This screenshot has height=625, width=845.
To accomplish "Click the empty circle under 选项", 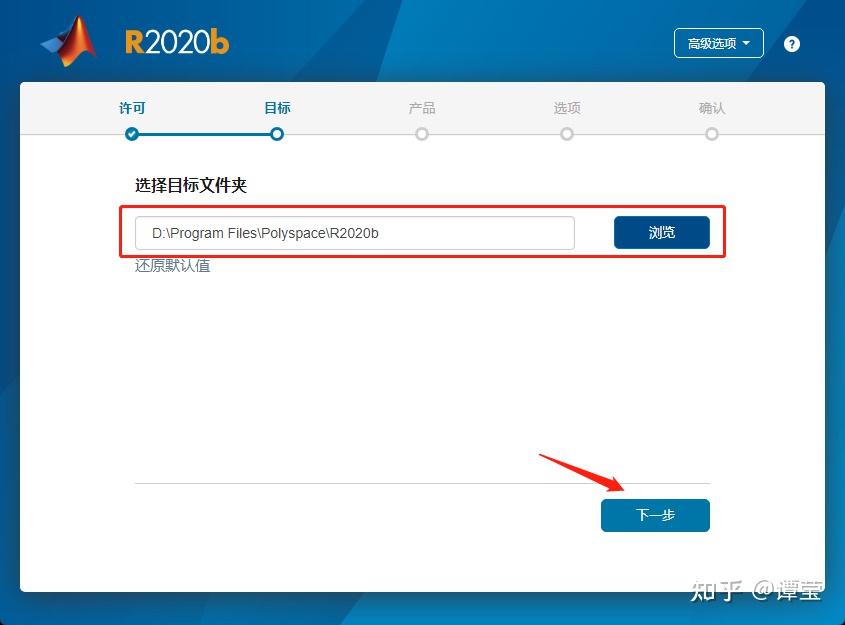I will click(x=567, y=133).
